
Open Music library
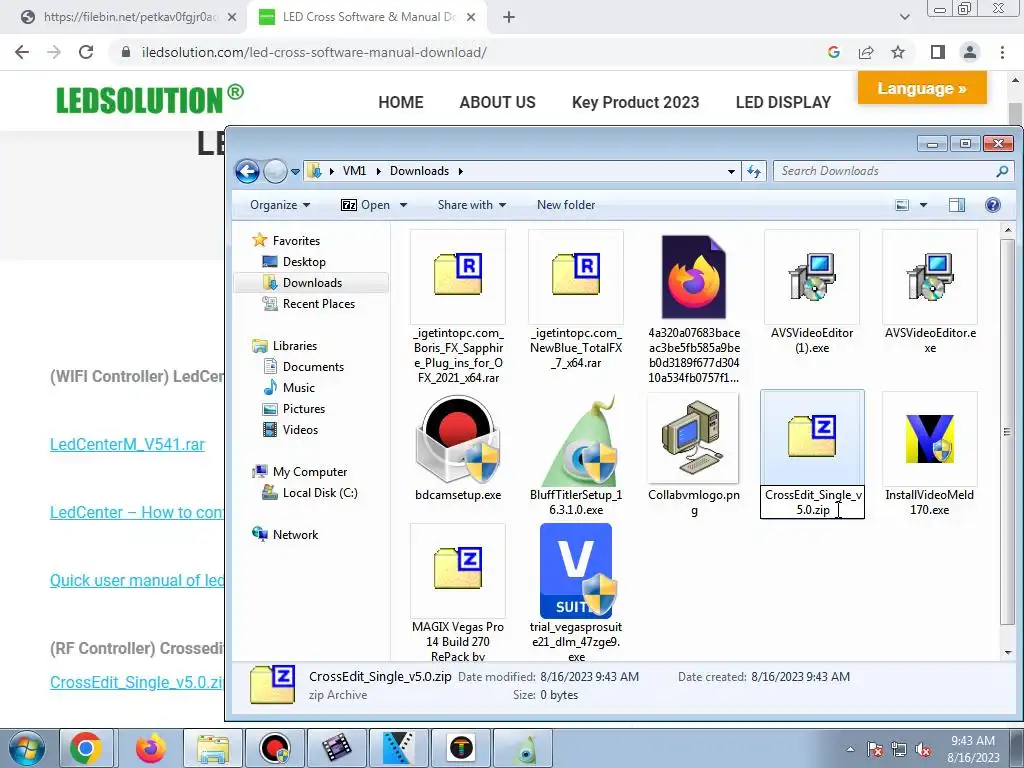298,388
